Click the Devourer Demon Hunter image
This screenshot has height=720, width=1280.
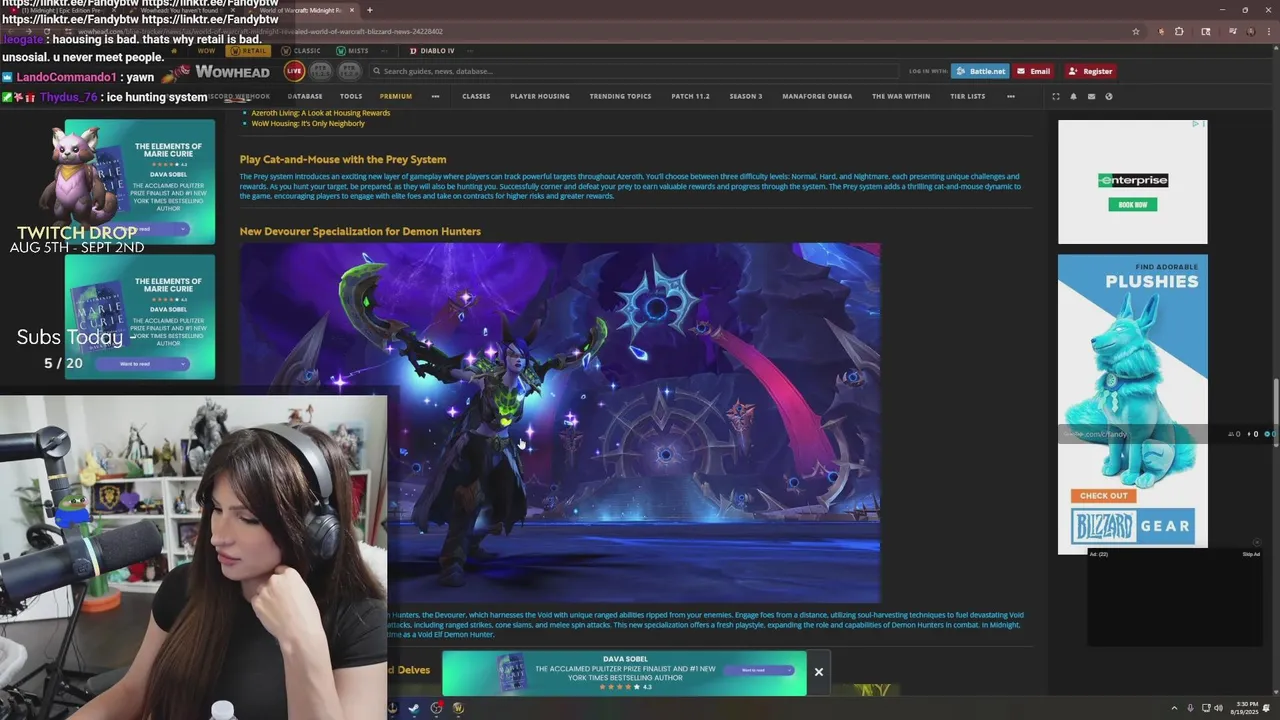pos(560,422)
